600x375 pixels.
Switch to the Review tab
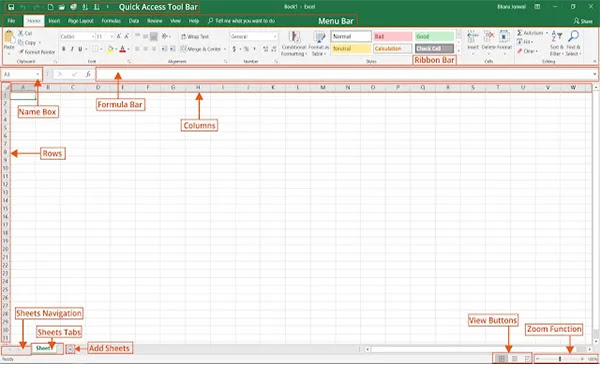[155, 21]
